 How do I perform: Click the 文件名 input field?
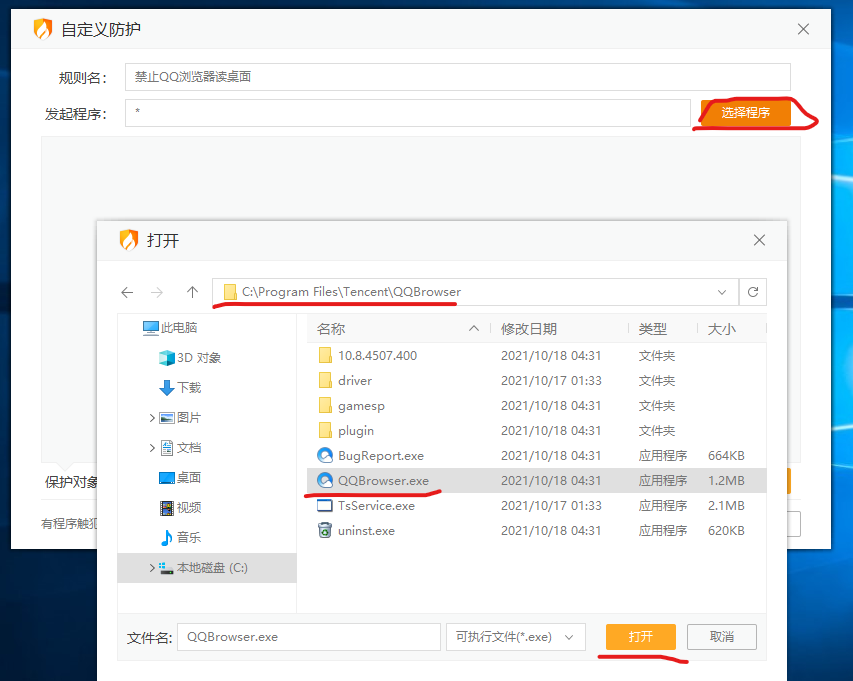pos(308,637)
